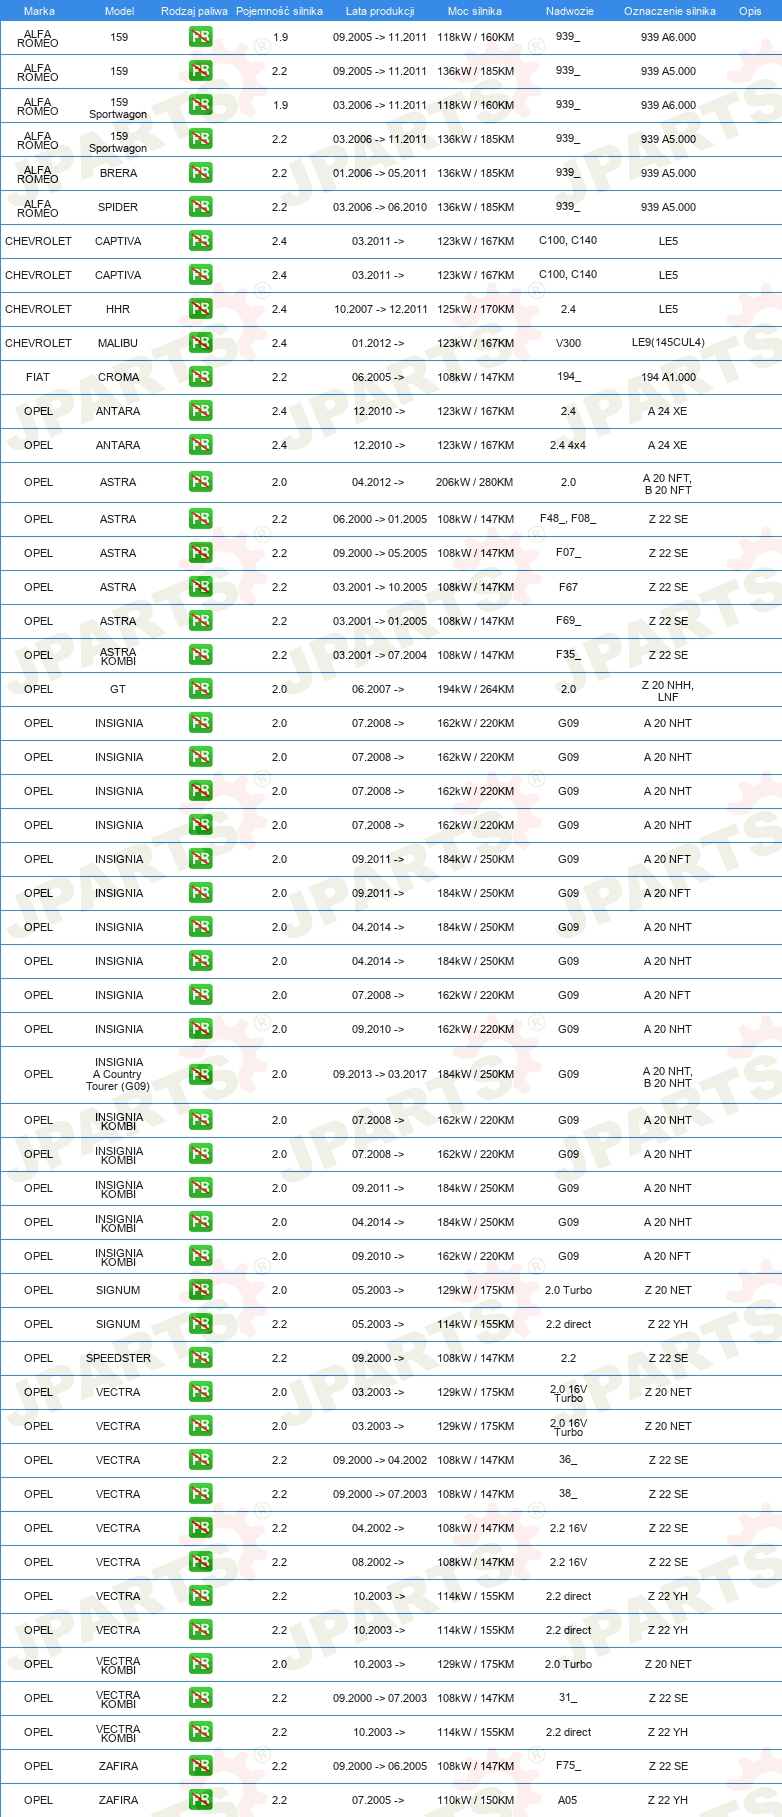782x1817 pixels.
Task: Click the fuel icon in the Vectra 38_ row
Action: point(200,1494)
